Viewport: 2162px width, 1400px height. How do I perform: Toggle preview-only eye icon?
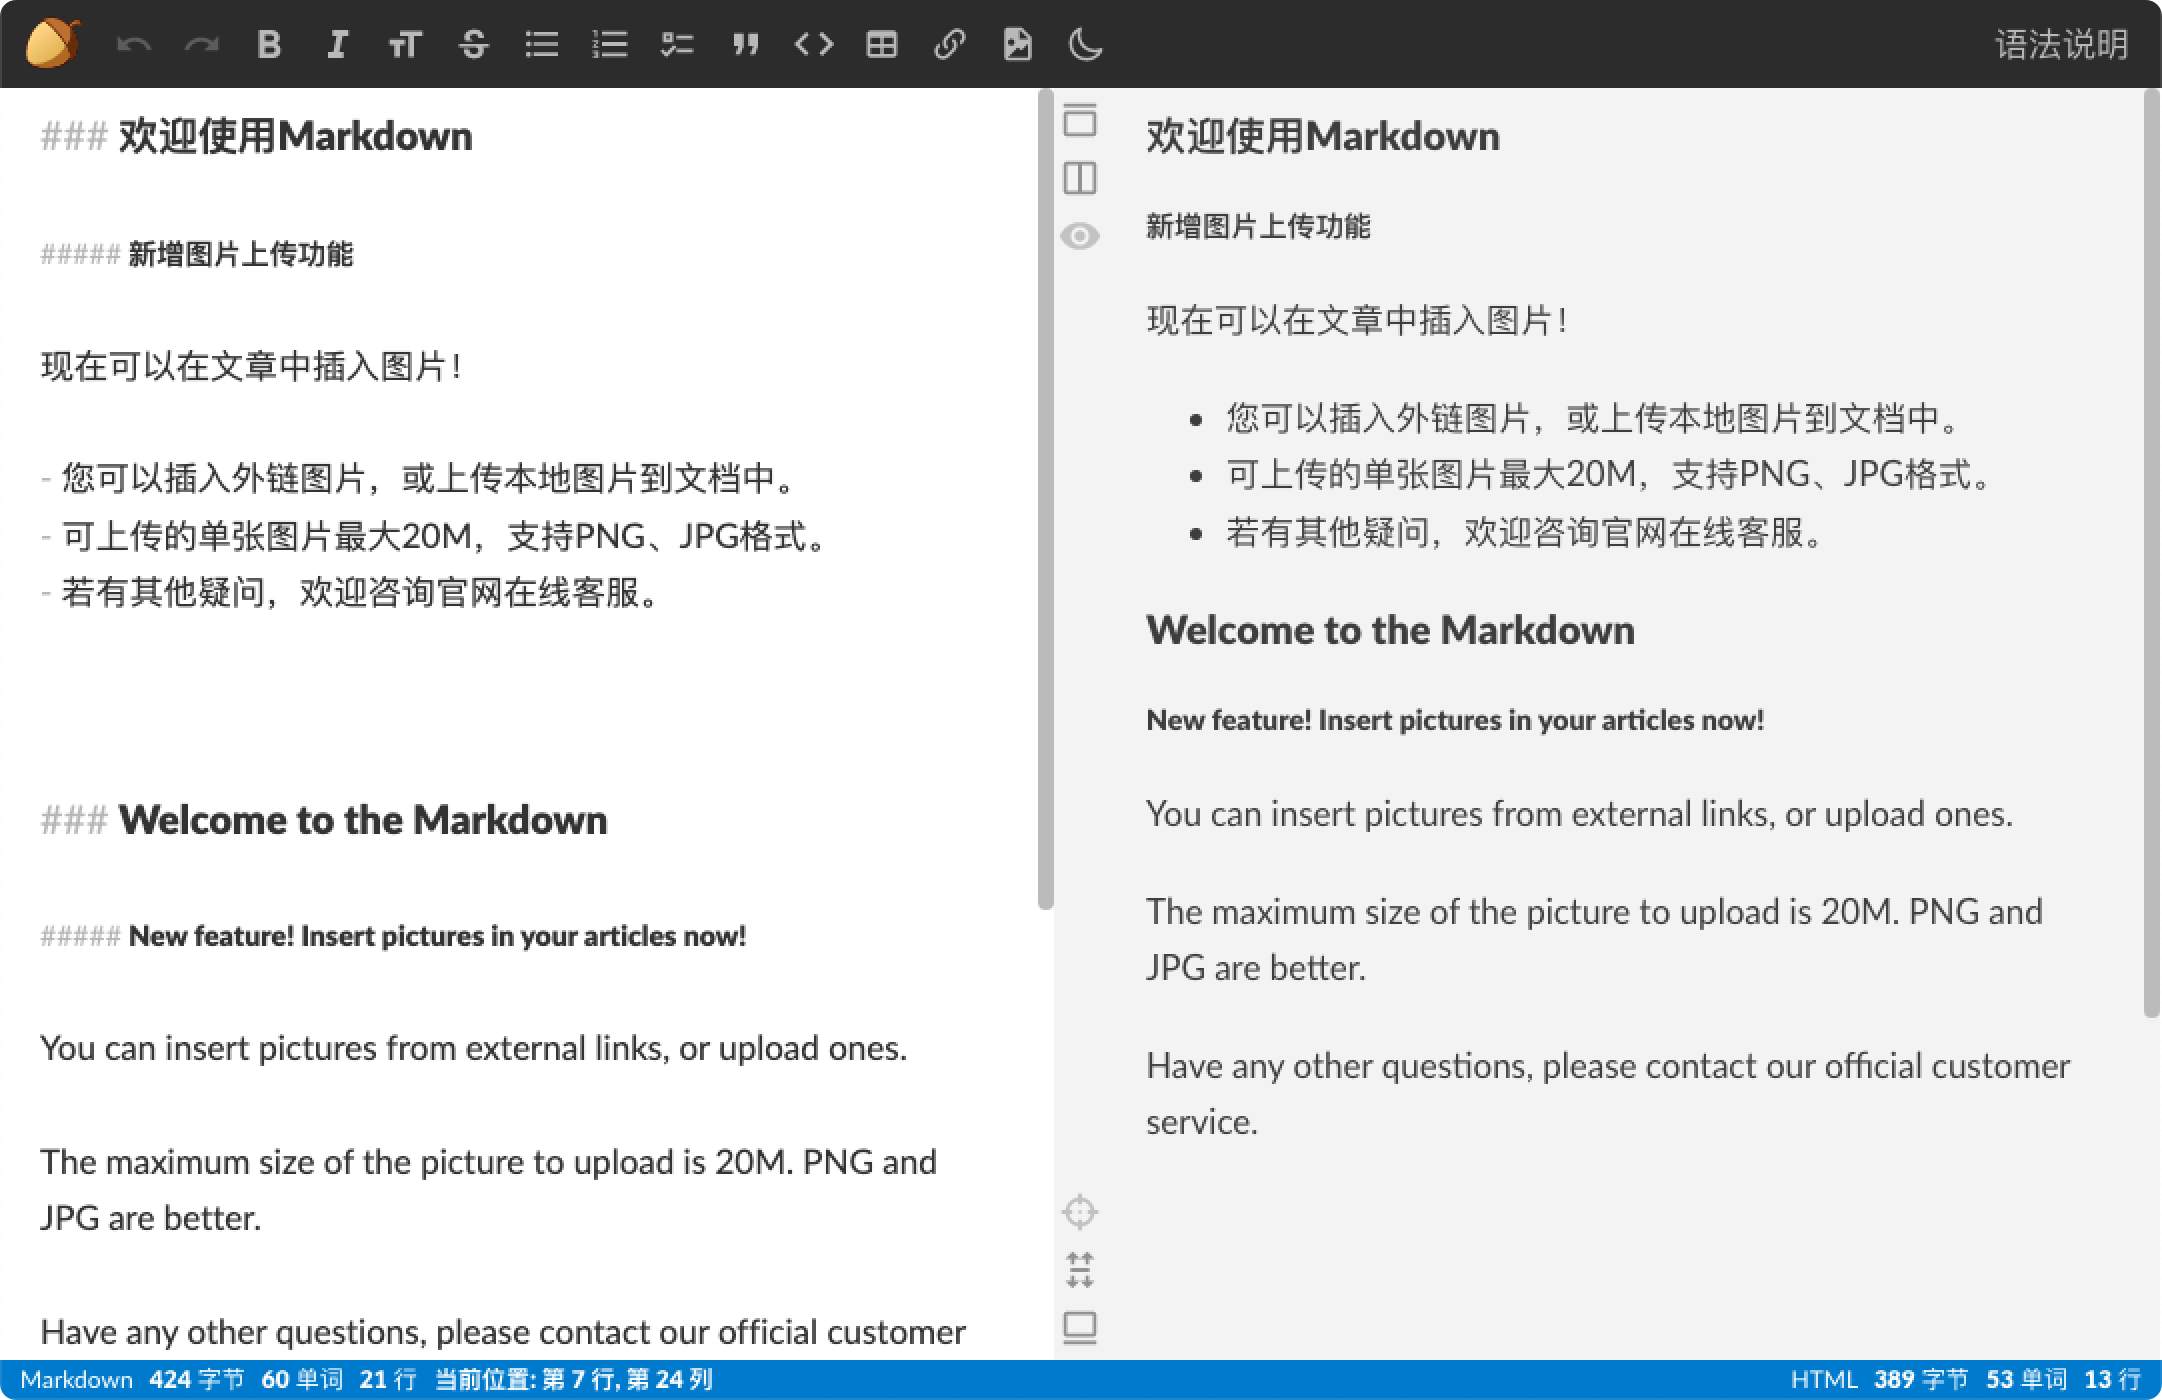click(1080, 236)
